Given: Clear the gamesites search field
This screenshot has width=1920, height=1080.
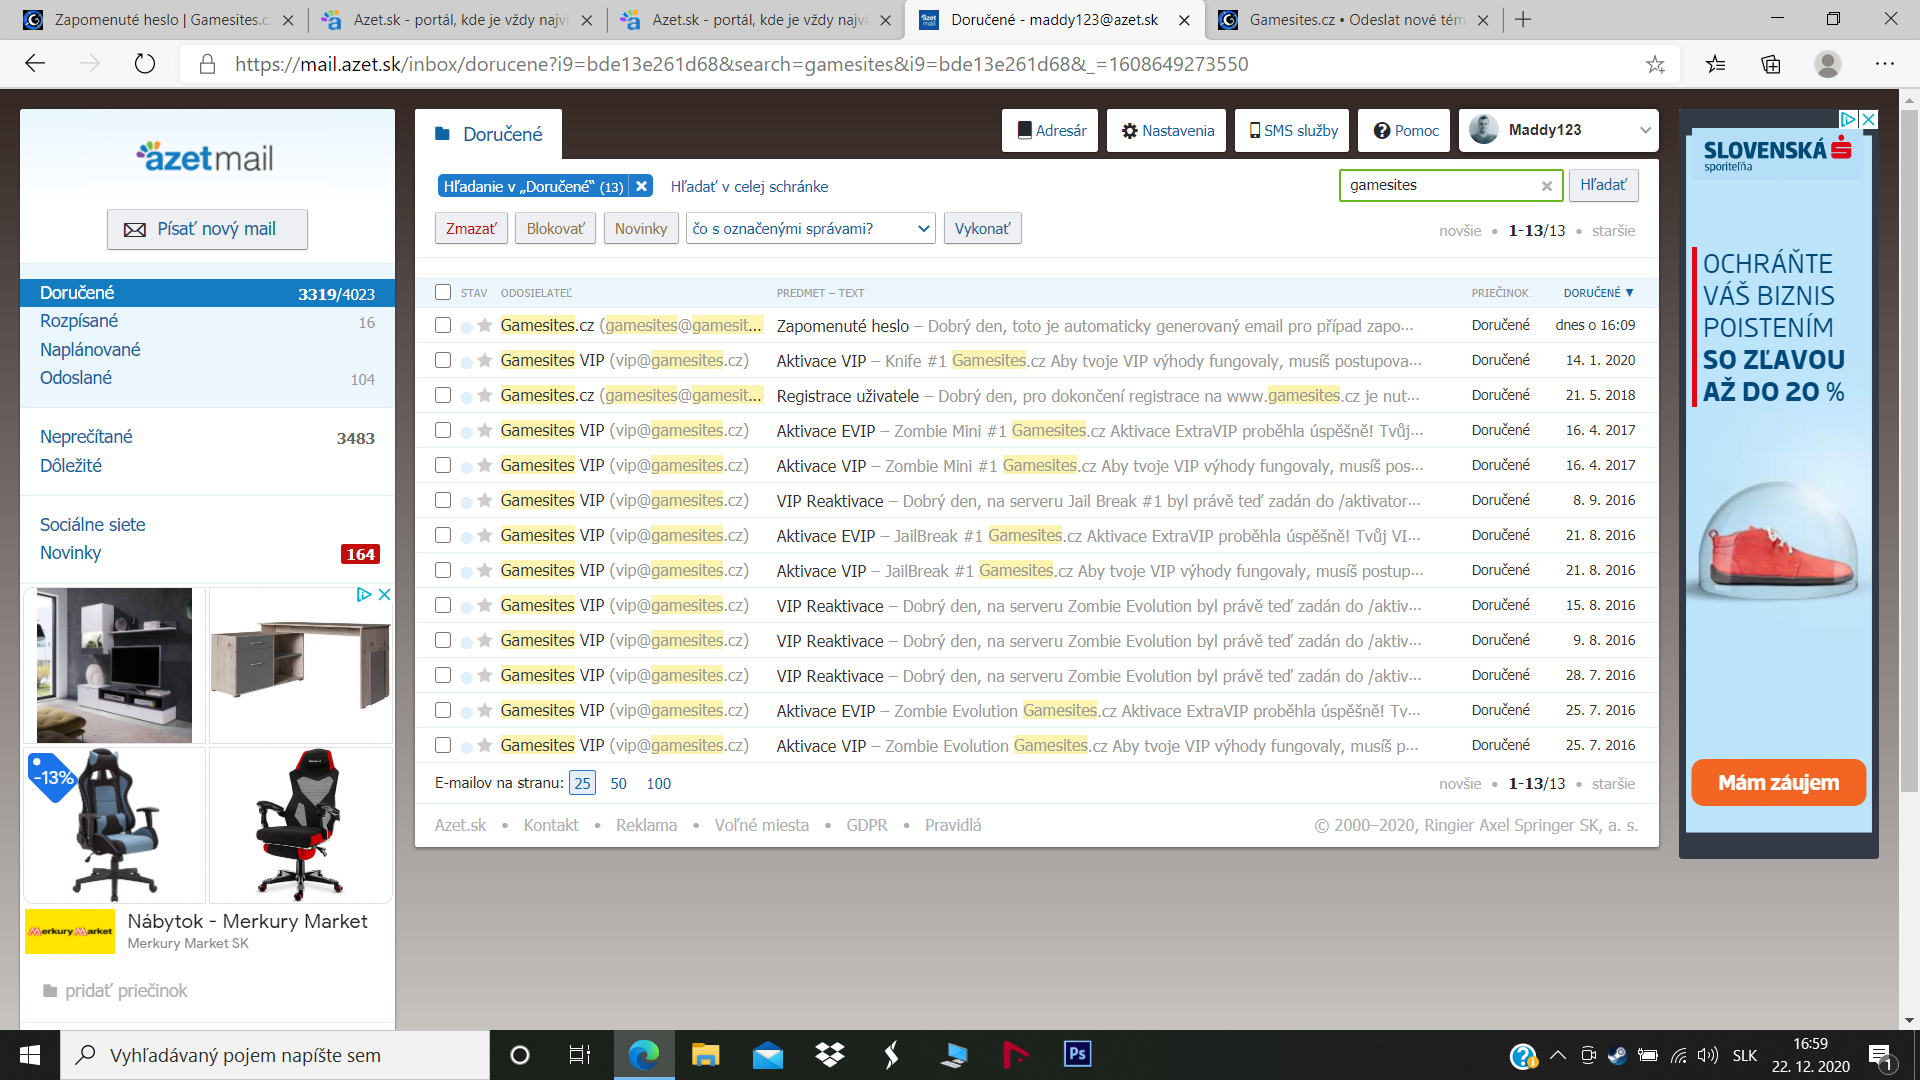Looking at the screenshot, I should click(1546, 186).
